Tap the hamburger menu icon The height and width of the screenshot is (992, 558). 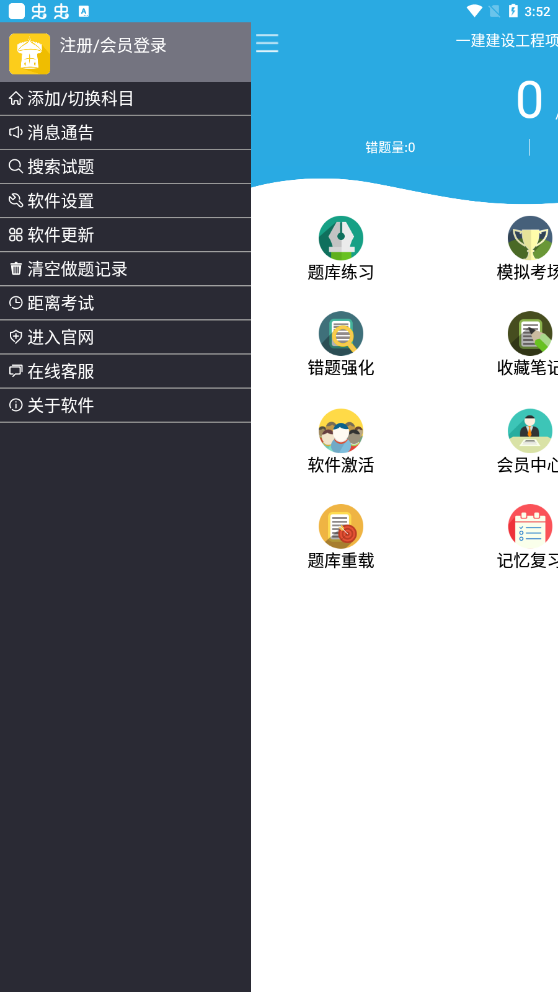pyautogui.click(x=267, y=43)
